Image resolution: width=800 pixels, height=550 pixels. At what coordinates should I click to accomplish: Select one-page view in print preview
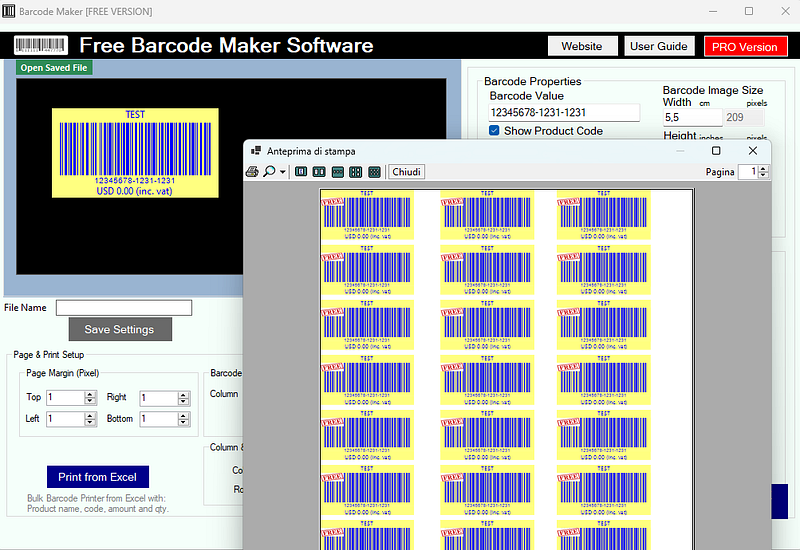[301, 172]
